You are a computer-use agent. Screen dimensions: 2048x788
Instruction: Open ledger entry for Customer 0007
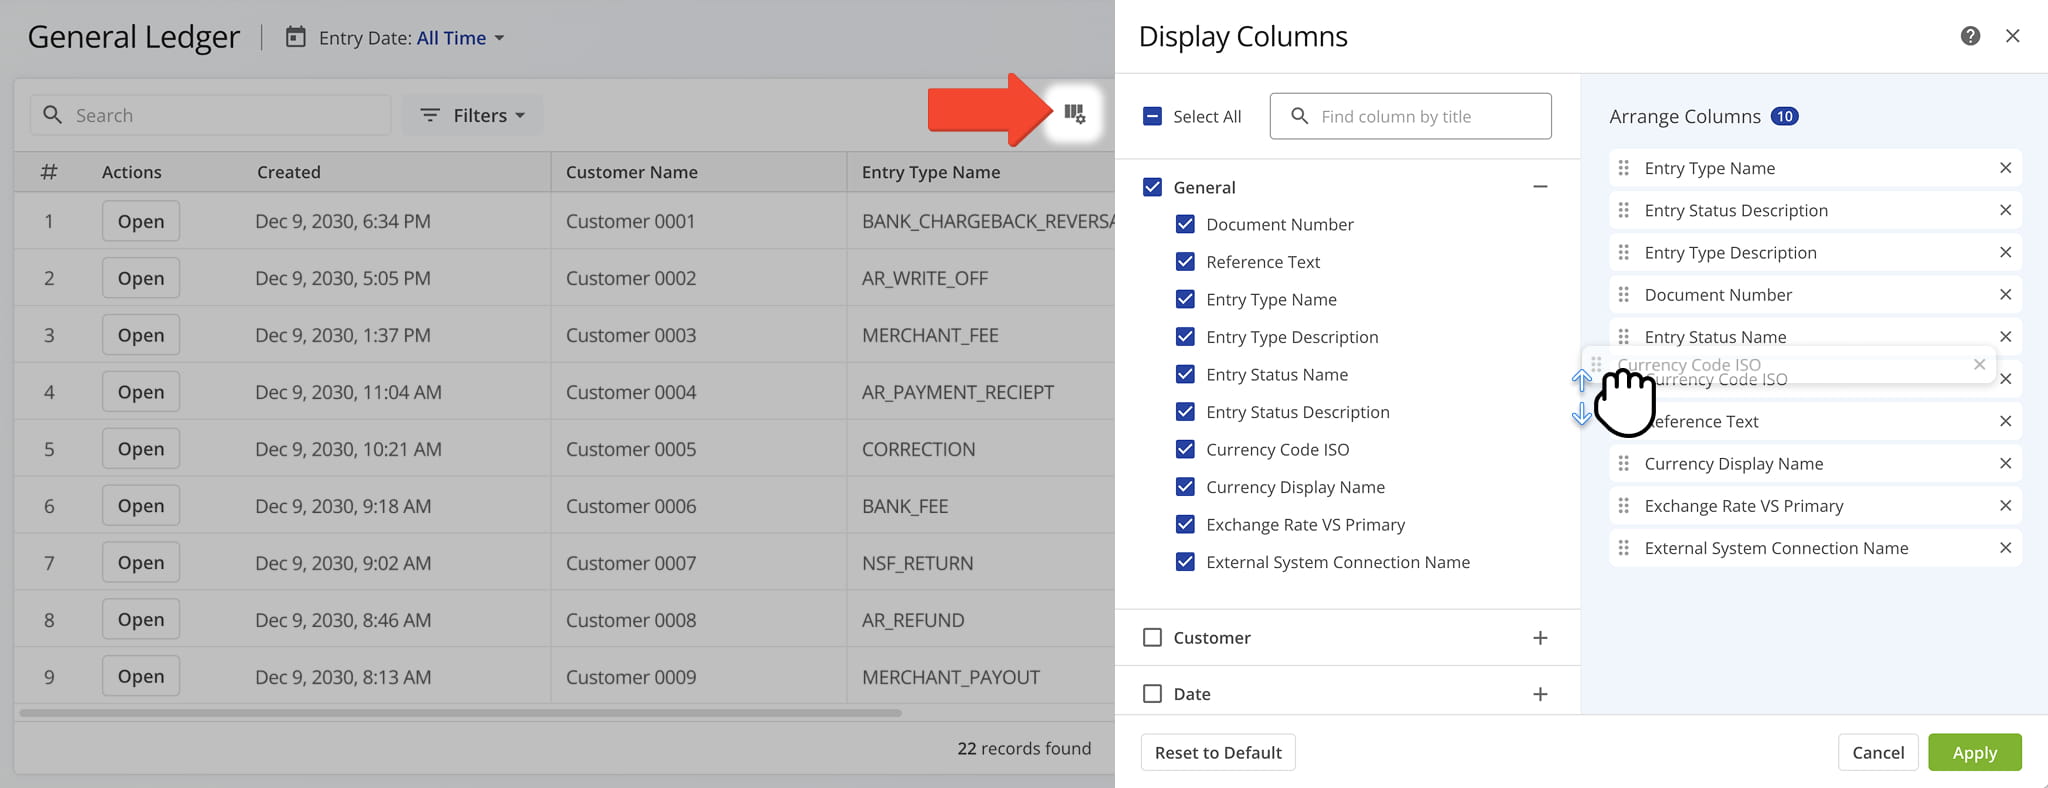[141, 563]
